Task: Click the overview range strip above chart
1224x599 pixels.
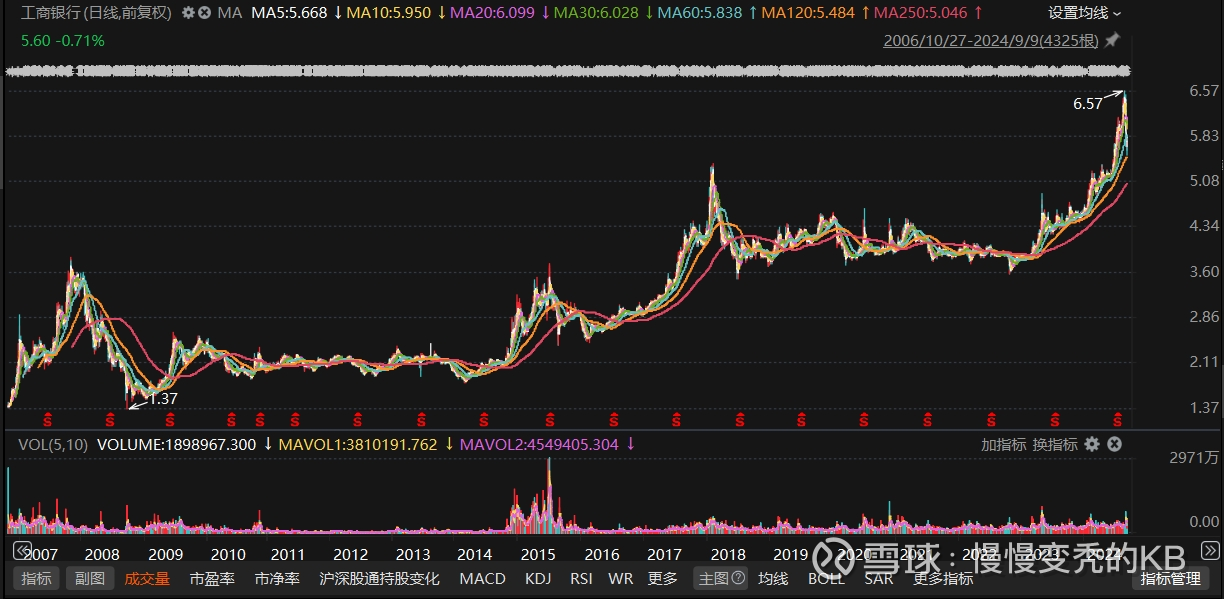Action: pyautogui.click(x=568, y=71)
